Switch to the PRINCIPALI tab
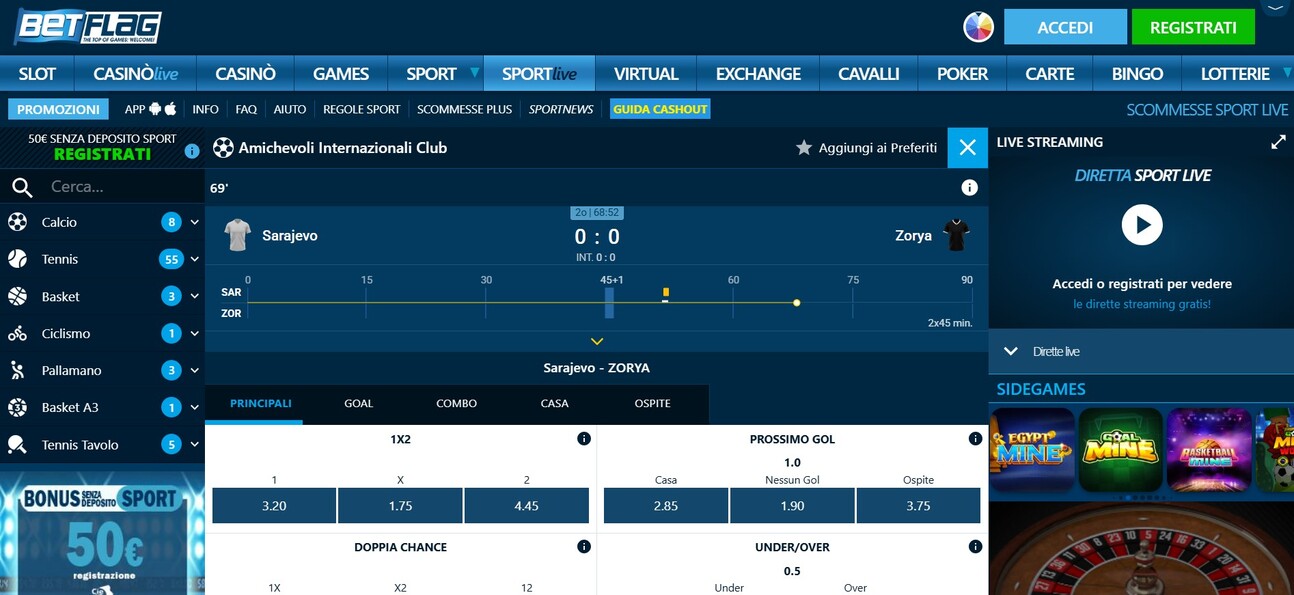Image resolution: width=1294 pixels, height=595 pixels. (x=261, y=403)
